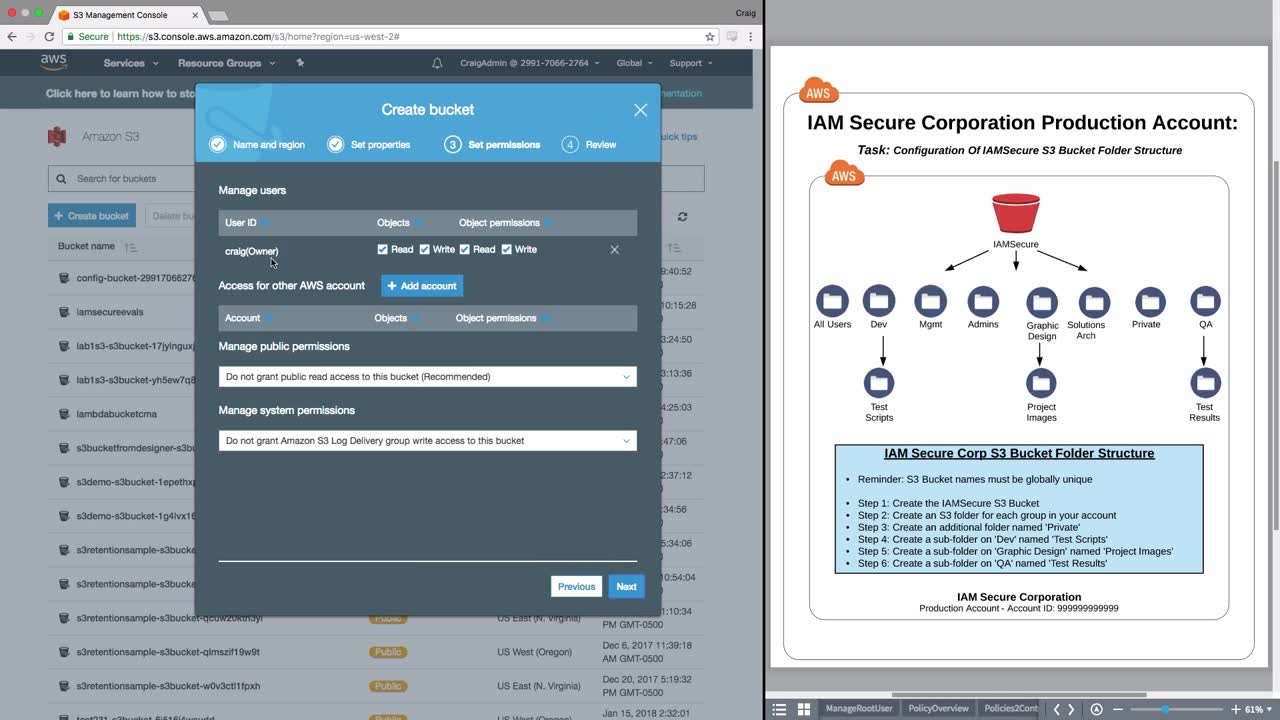Expand the Services menu

pos(131,63)
